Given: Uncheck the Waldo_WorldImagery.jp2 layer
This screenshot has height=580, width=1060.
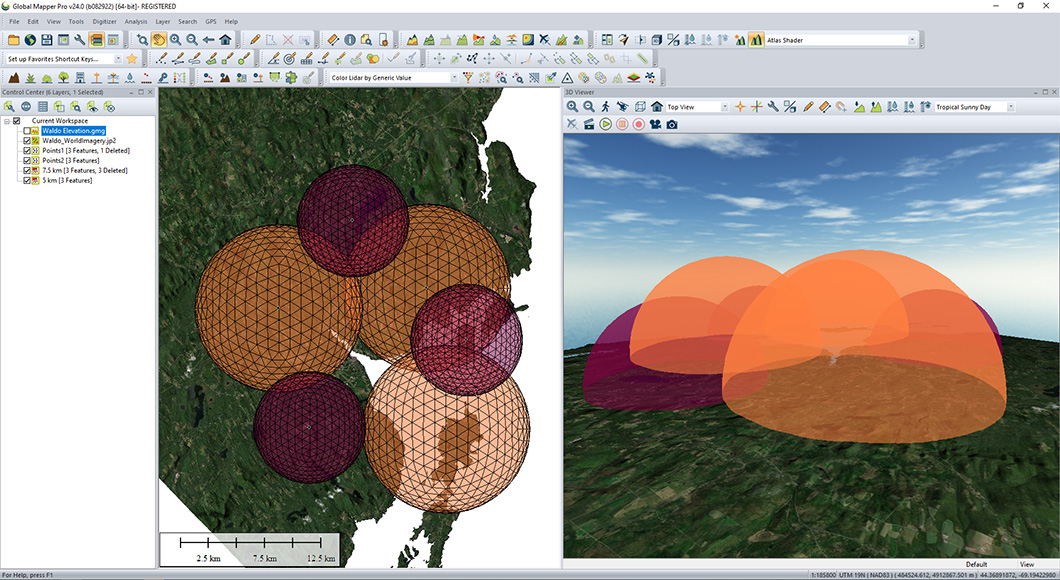Looking at the screenshot, I should [28, 141].
